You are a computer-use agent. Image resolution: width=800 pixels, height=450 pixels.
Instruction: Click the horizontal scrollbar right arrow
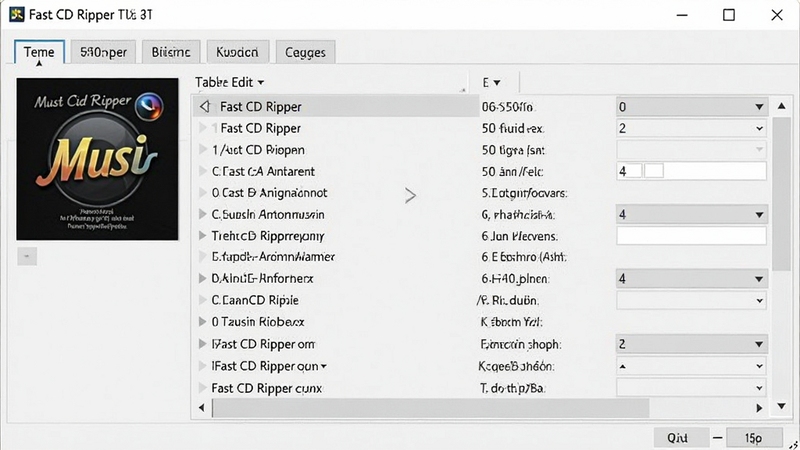[x=759, y=408]
